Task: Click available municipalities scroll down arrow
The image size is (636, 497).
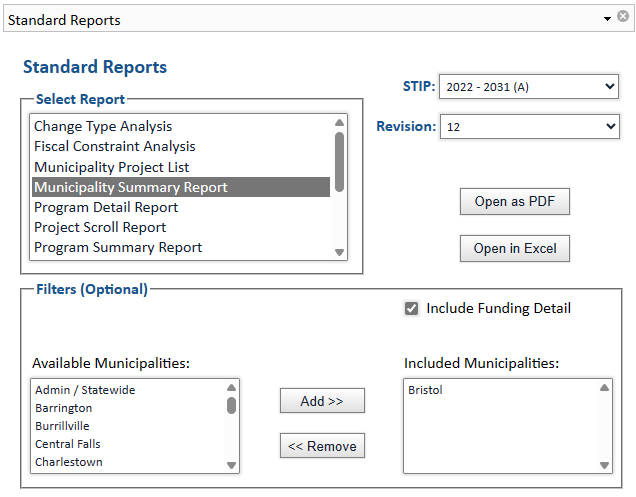Action: pyautogui.click(x=231, y=465)
